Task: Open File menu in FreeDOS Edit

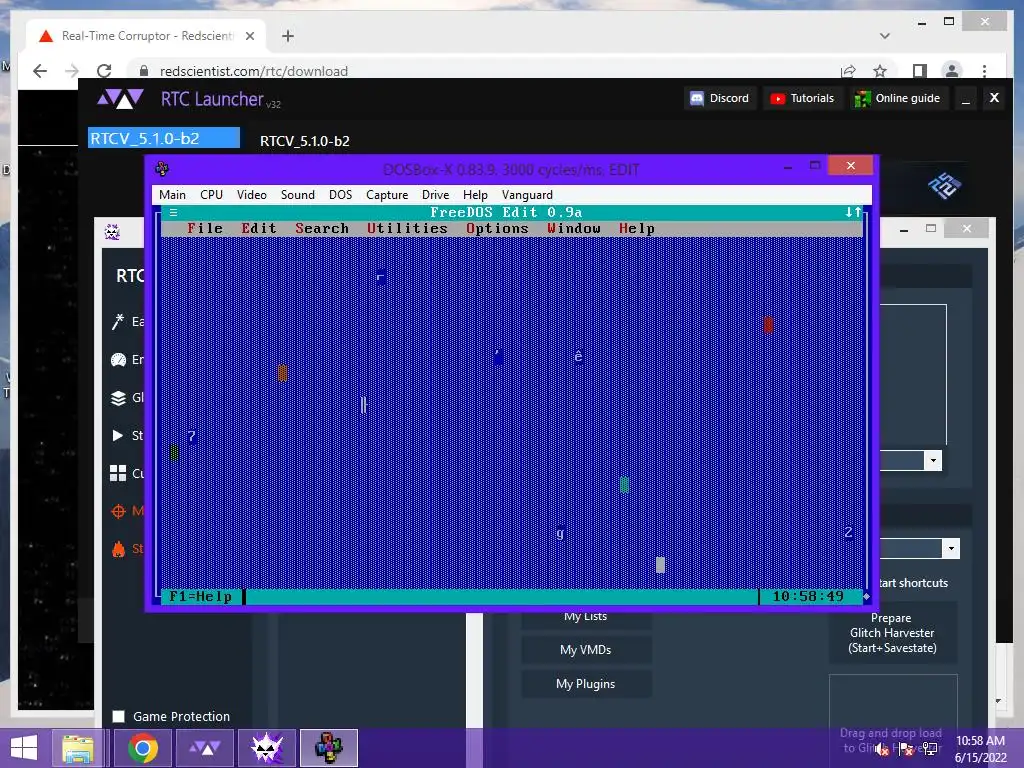Action: tap(204, 229)
